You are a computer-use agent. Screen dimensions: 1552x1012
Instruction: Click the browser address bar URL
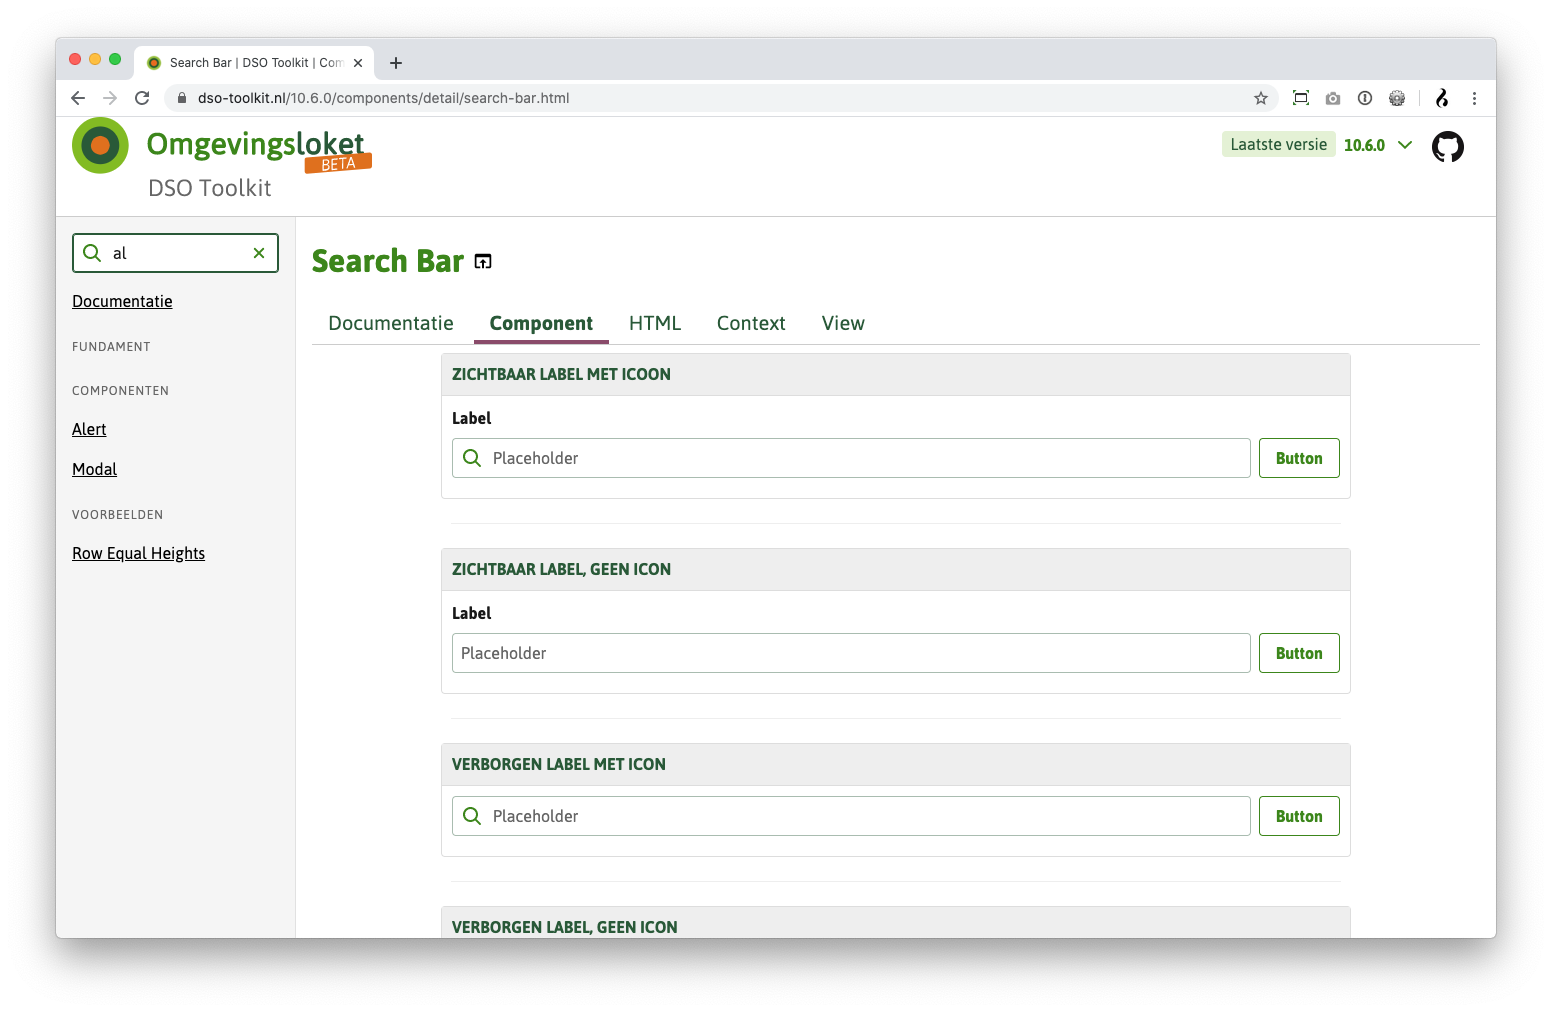(384, 98)
